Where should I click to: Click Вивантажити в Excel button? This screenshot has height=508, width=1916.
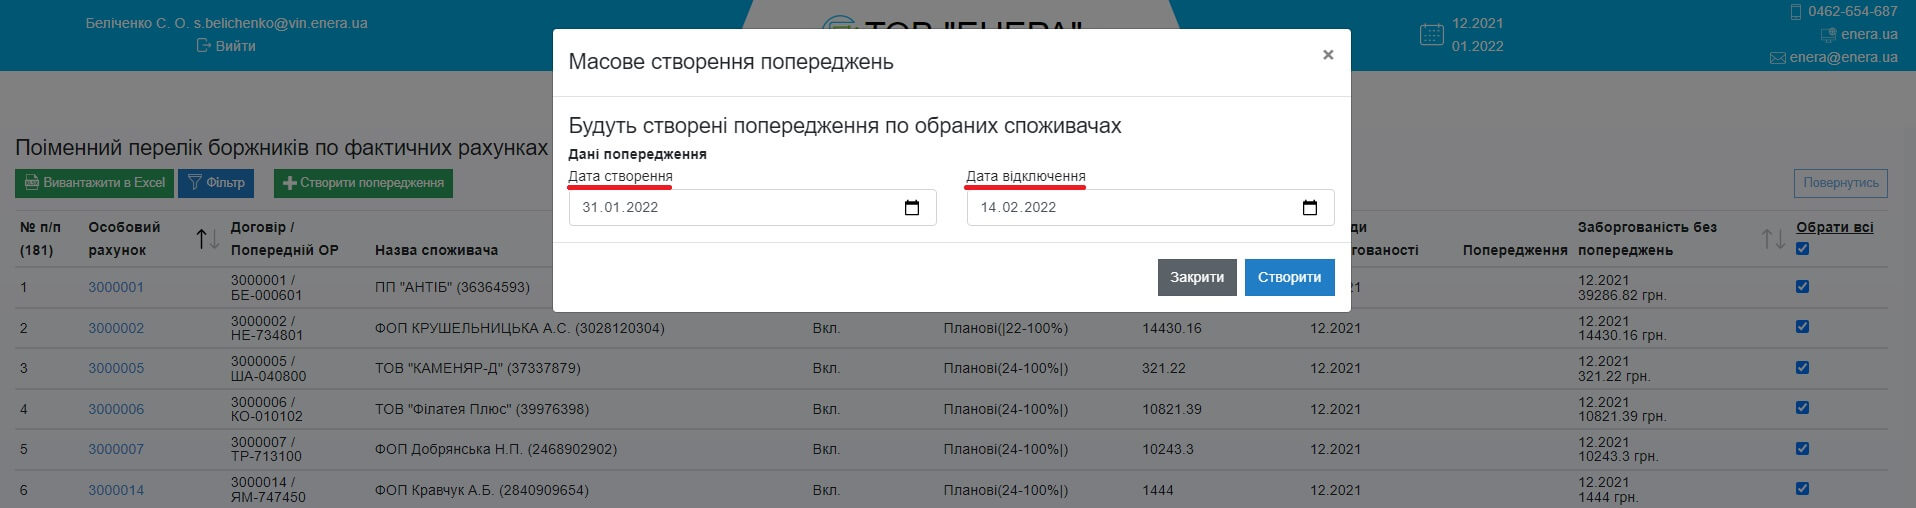coord(94,183)
